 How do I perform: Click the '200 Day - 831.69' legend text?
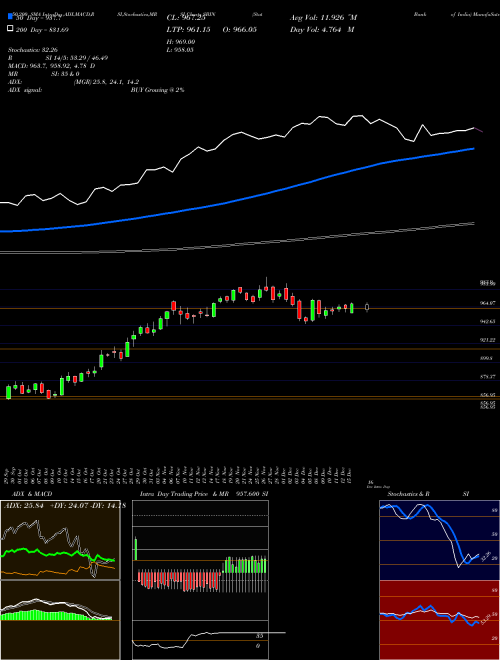click(x=43, y=30)
